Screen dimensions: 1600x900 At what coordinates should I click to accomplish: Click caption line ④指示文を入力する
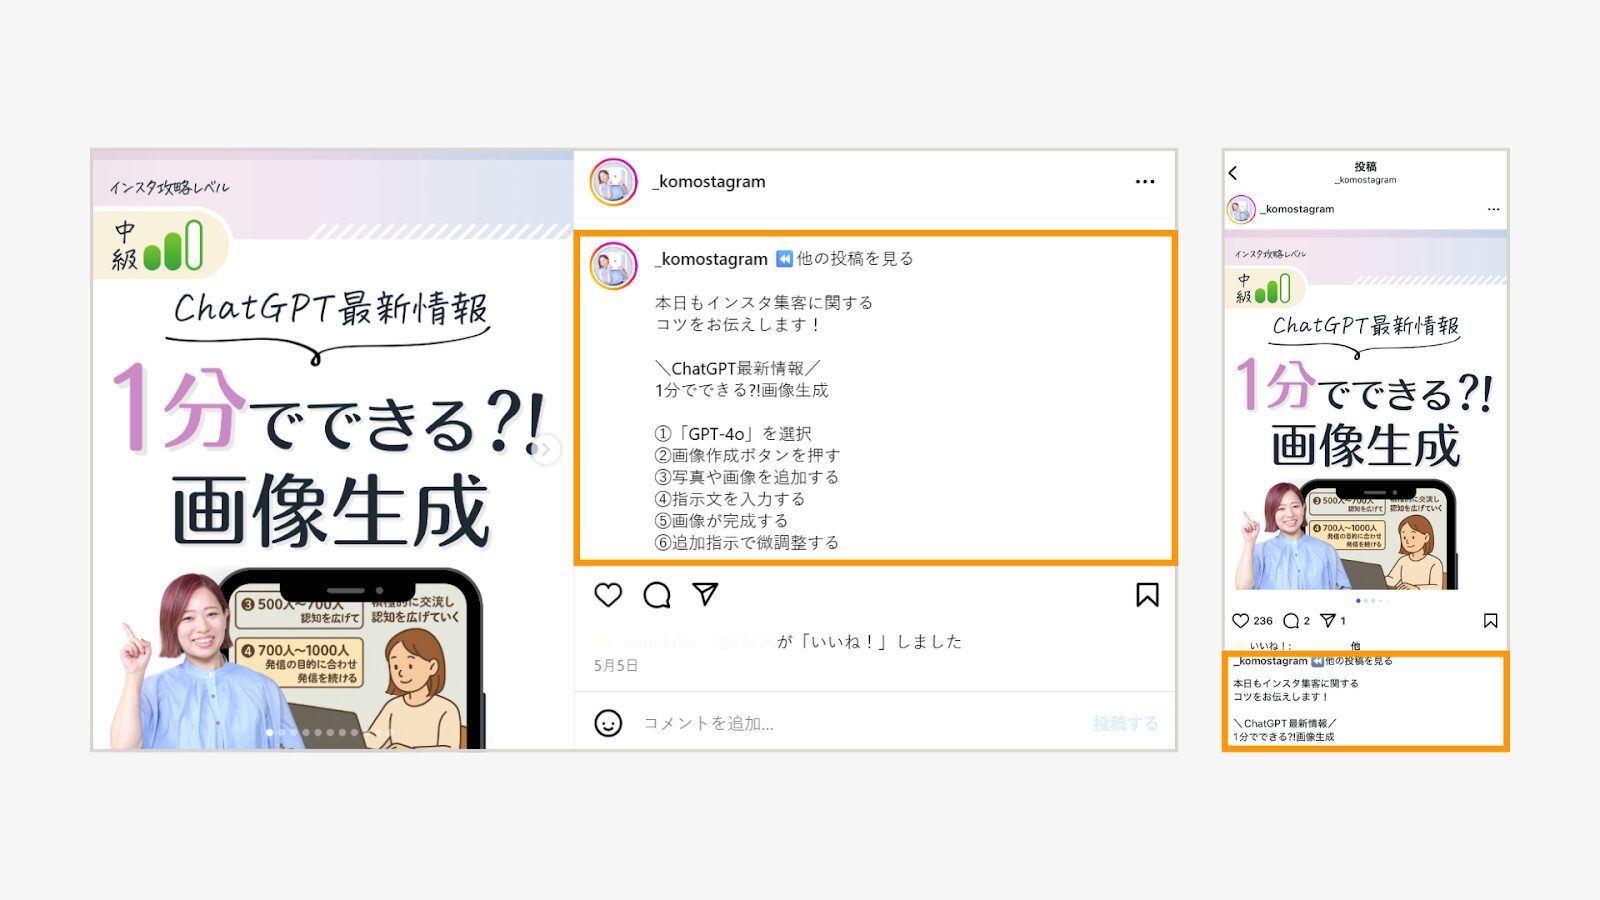729,499
